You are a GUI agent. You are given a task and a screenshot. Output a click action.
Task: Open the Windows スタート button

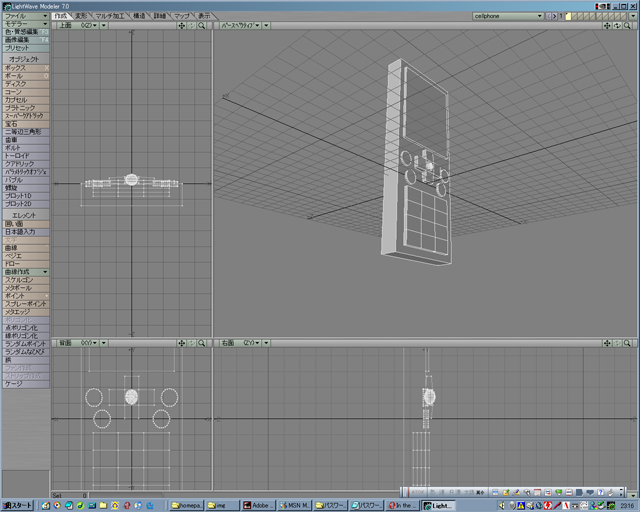18,505
